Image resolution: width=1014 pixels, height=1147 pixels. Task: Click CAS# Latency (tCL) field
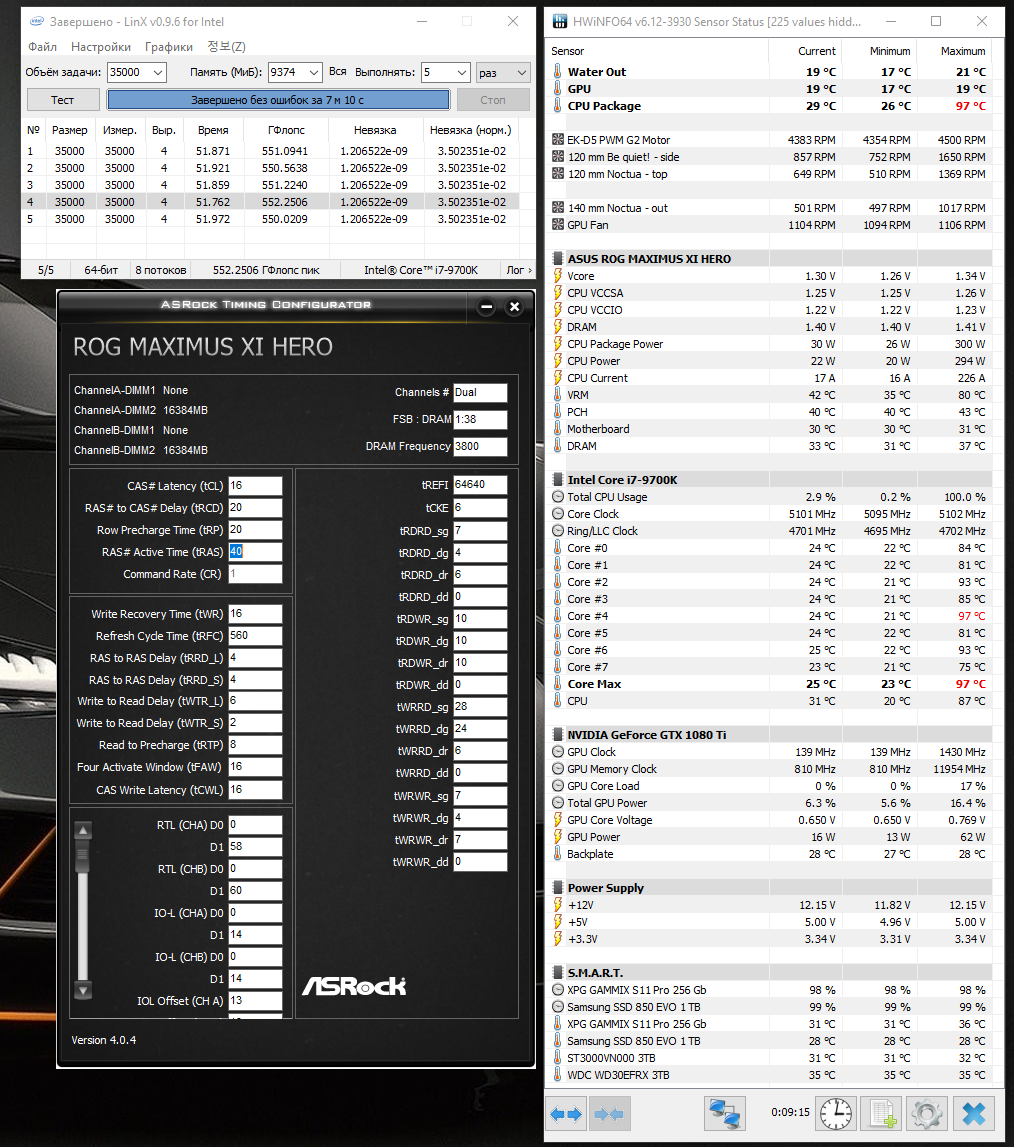coord(255,486)
